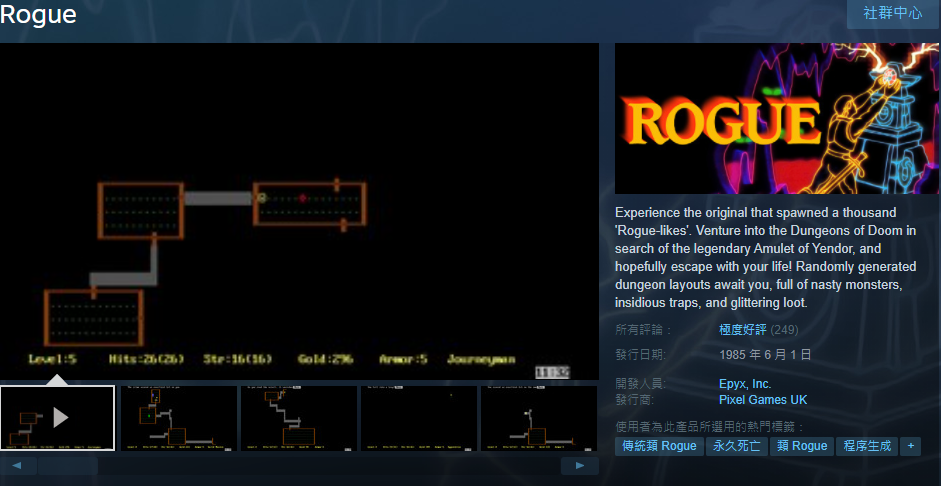Click the ROGUE header capsule image
941x486 pixels.
coord(778,118)
